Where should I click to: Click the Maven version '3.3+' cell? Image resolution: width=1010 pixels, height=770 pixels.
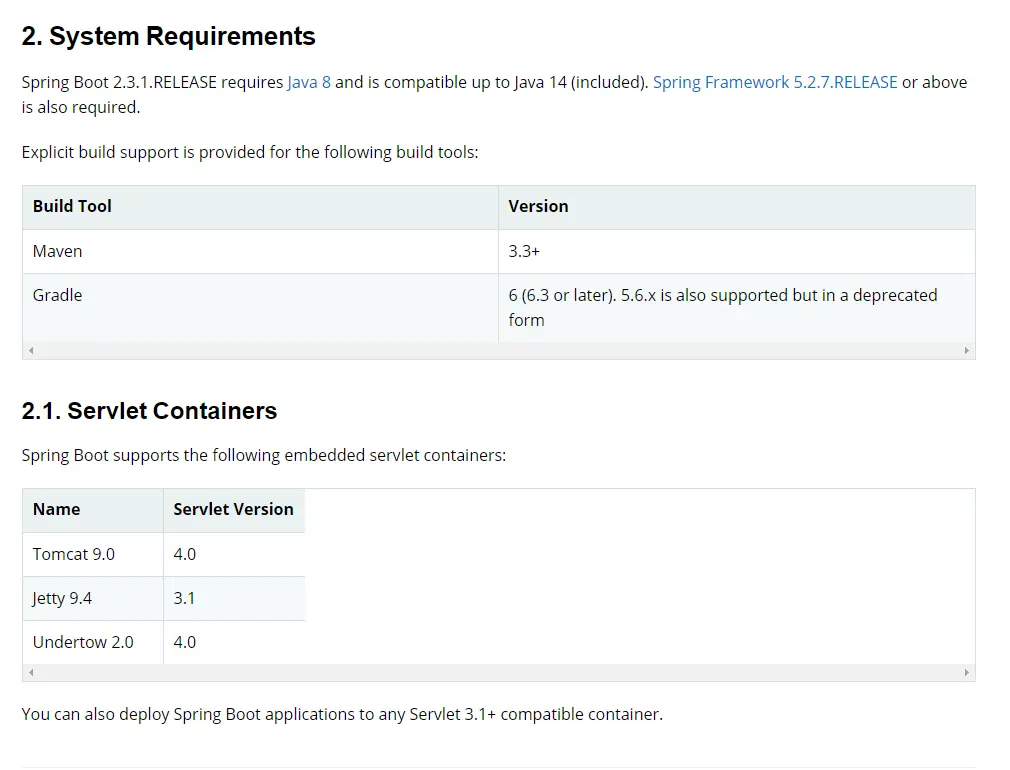click(x=524, y=251)
